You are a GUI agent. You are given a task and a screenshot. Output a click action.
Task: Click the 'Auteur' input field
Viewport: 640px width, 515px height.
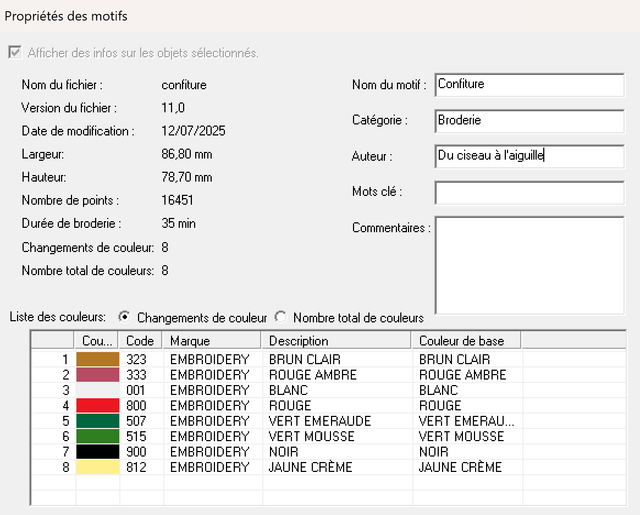528,156
